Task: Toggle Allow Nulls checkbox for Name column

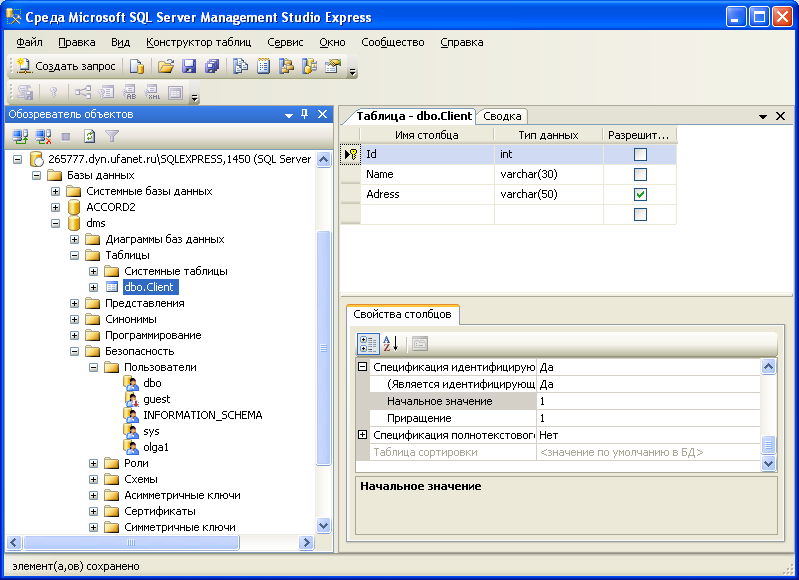Action: tap(640, 174)
